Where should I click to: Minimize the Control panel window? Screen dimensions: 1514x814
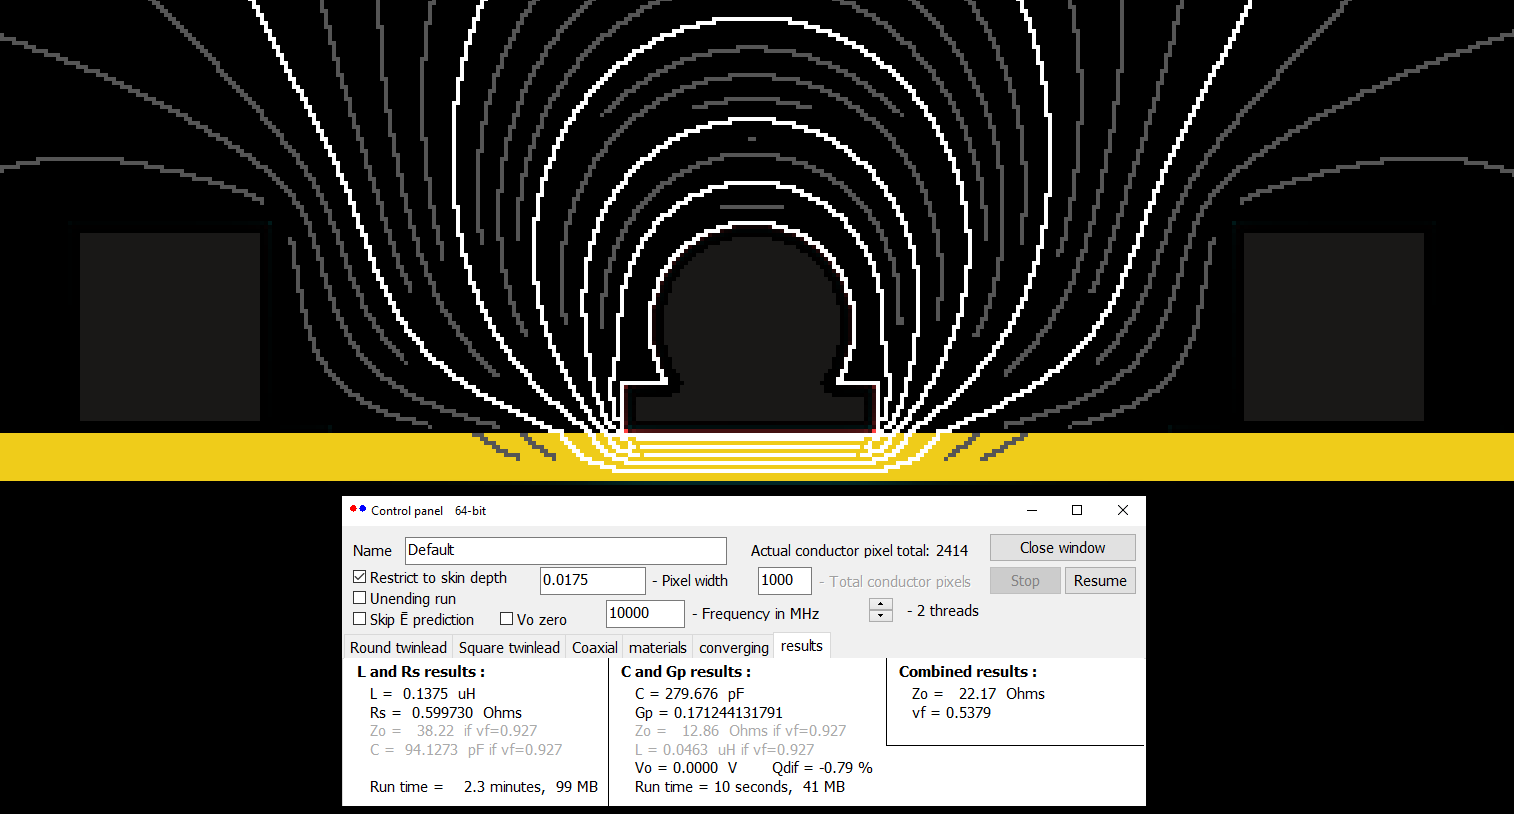click(1031, 510)
